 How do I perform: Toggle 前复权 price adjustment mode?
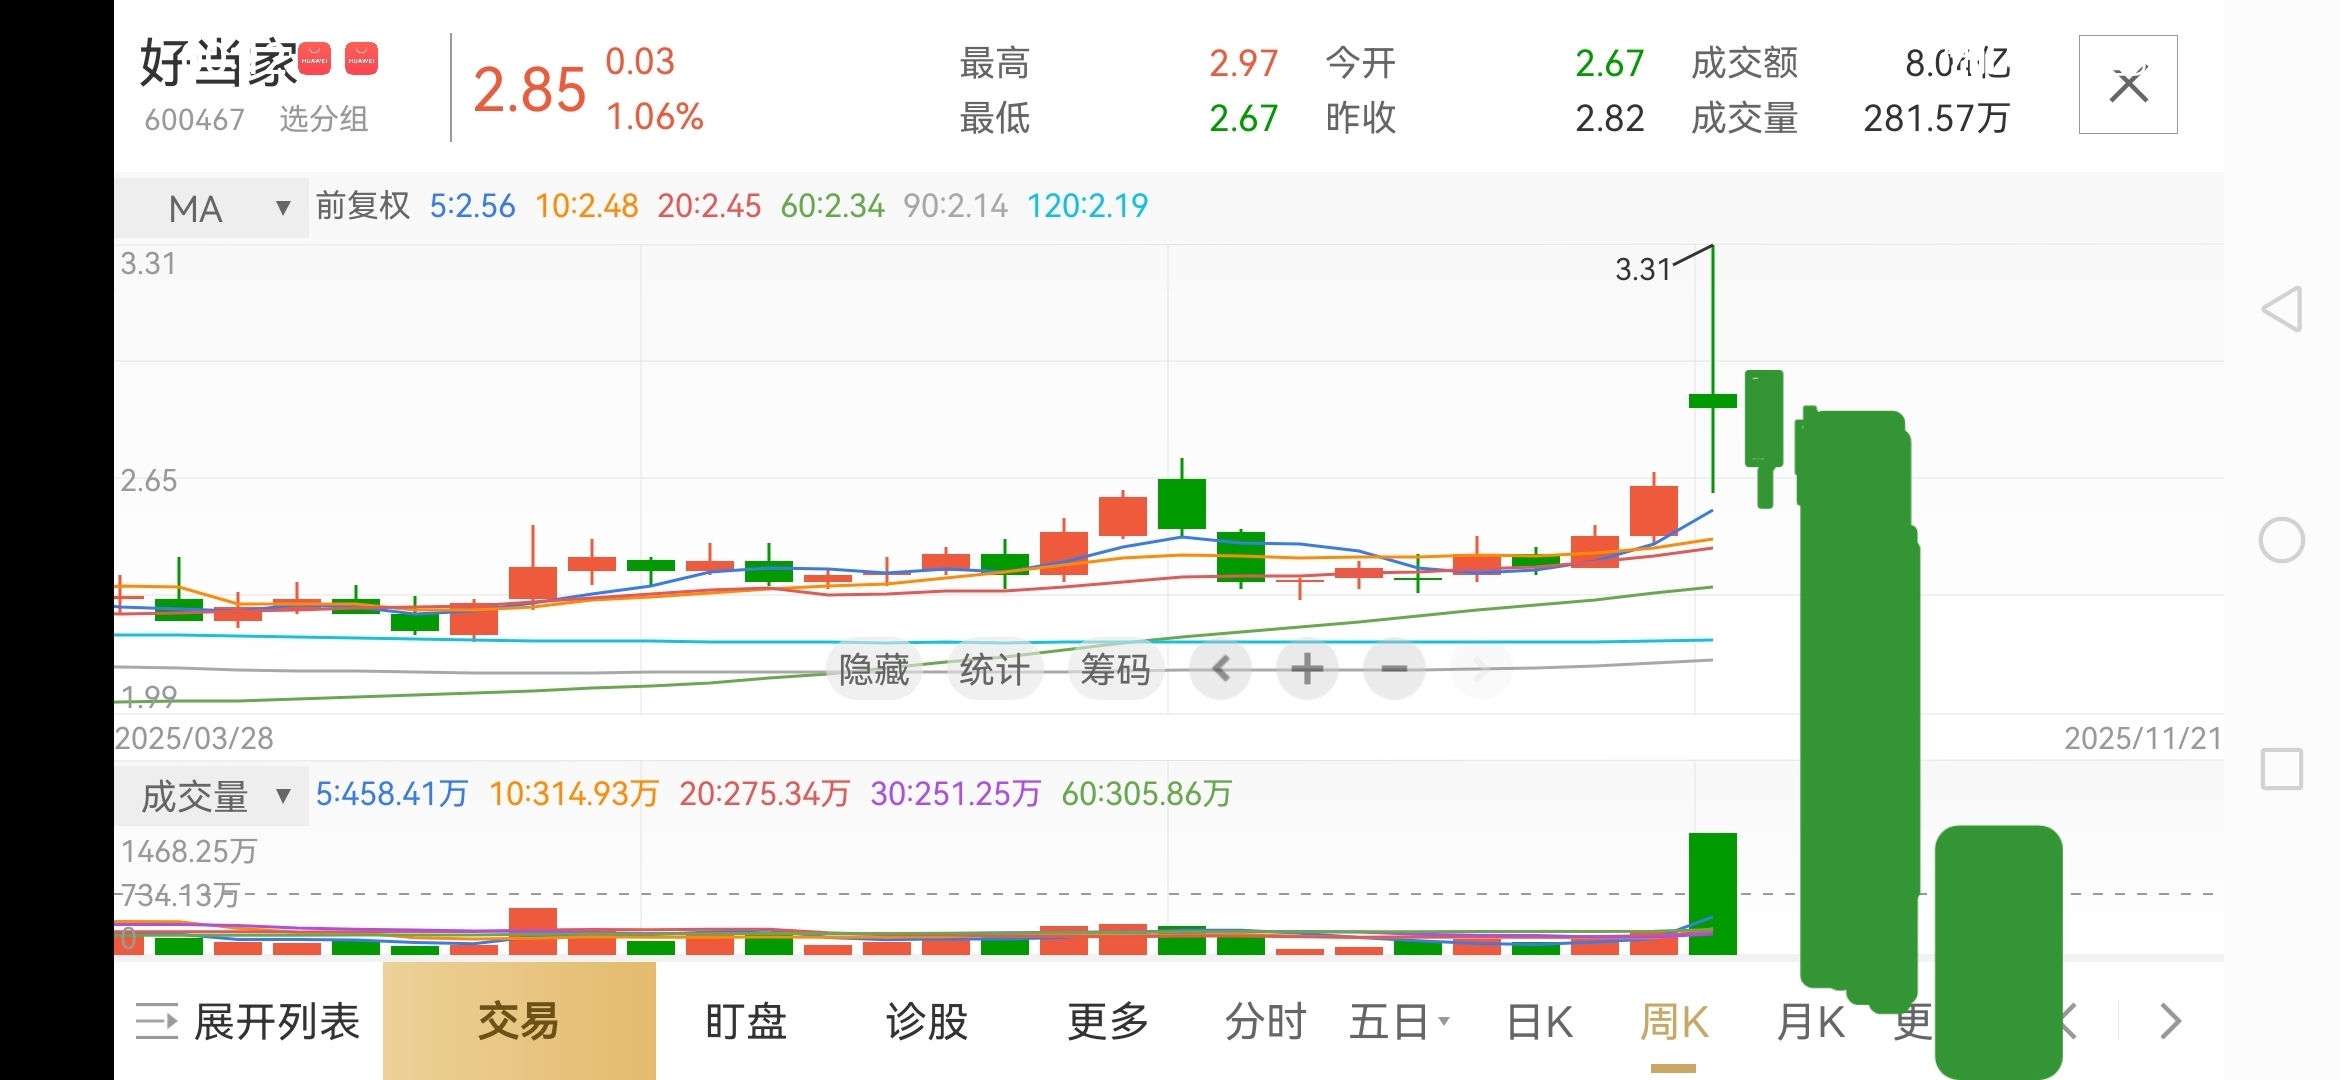click(x=363, y=206)
